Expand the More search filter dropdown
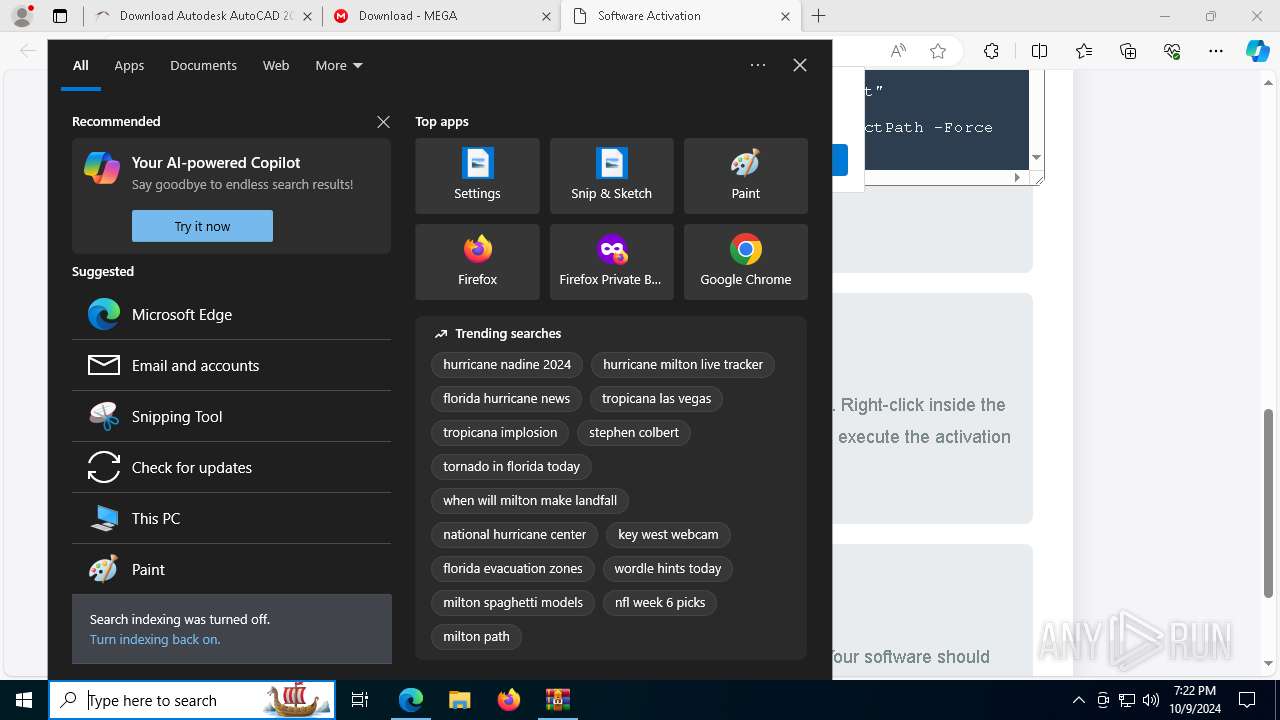Viewport: 1280px width, 720px height. (339, 65)
